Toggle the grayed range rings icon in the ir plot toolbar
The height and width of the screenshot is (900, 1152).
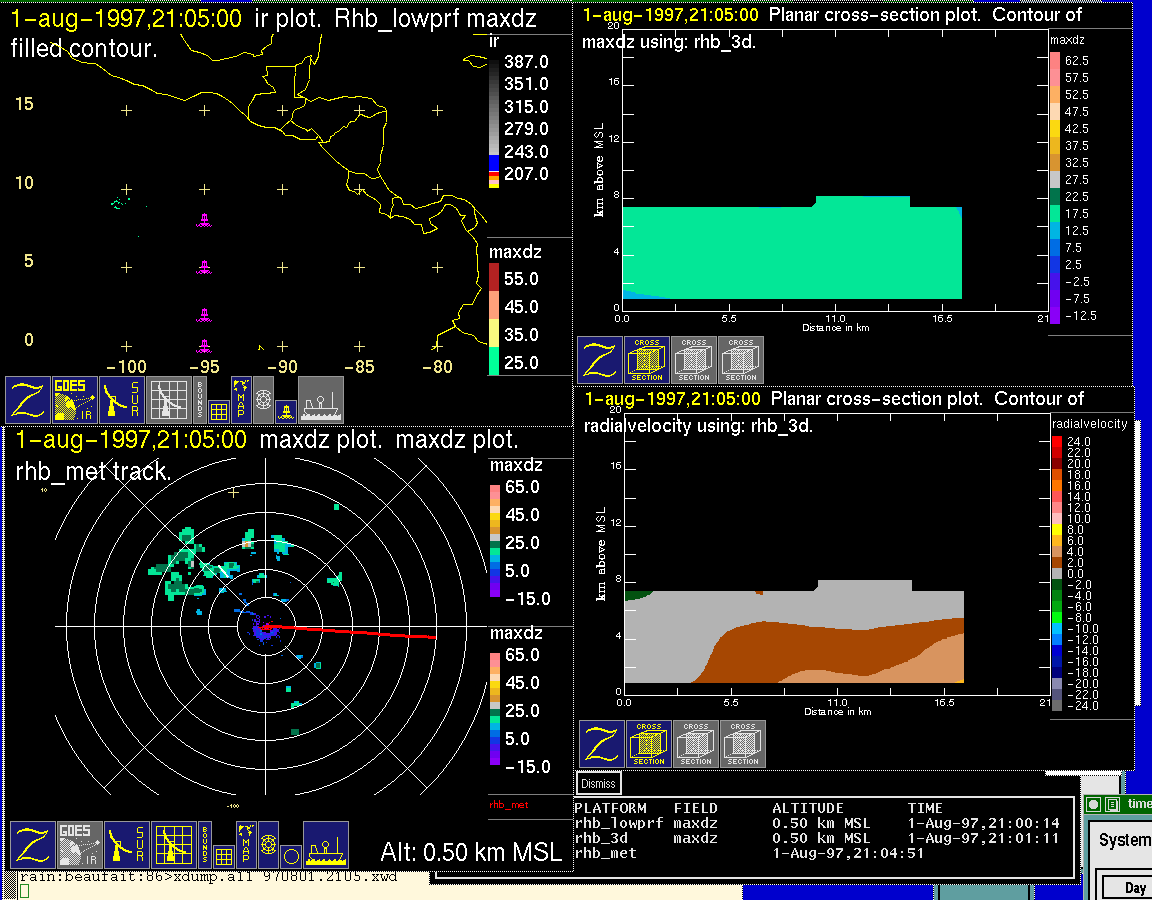pos(263,399)
